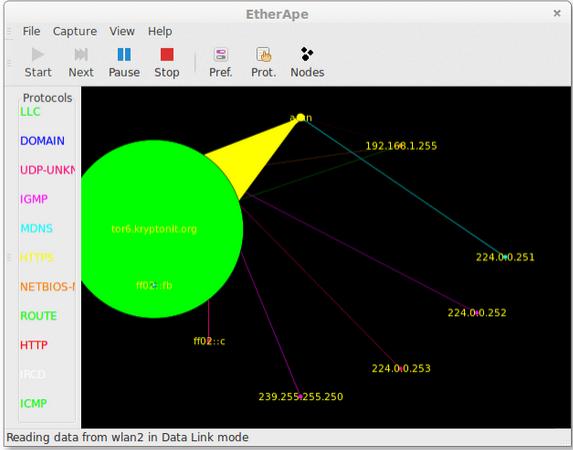Click the IGMP protocol label

34,199
